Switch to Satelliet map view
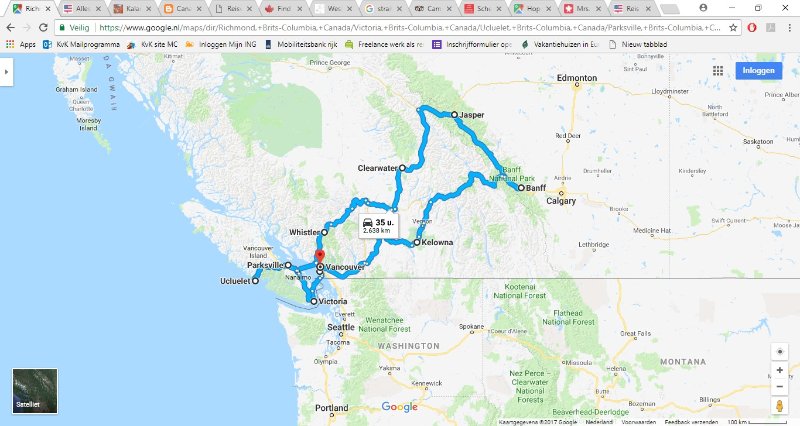 [x=35, y=391]
